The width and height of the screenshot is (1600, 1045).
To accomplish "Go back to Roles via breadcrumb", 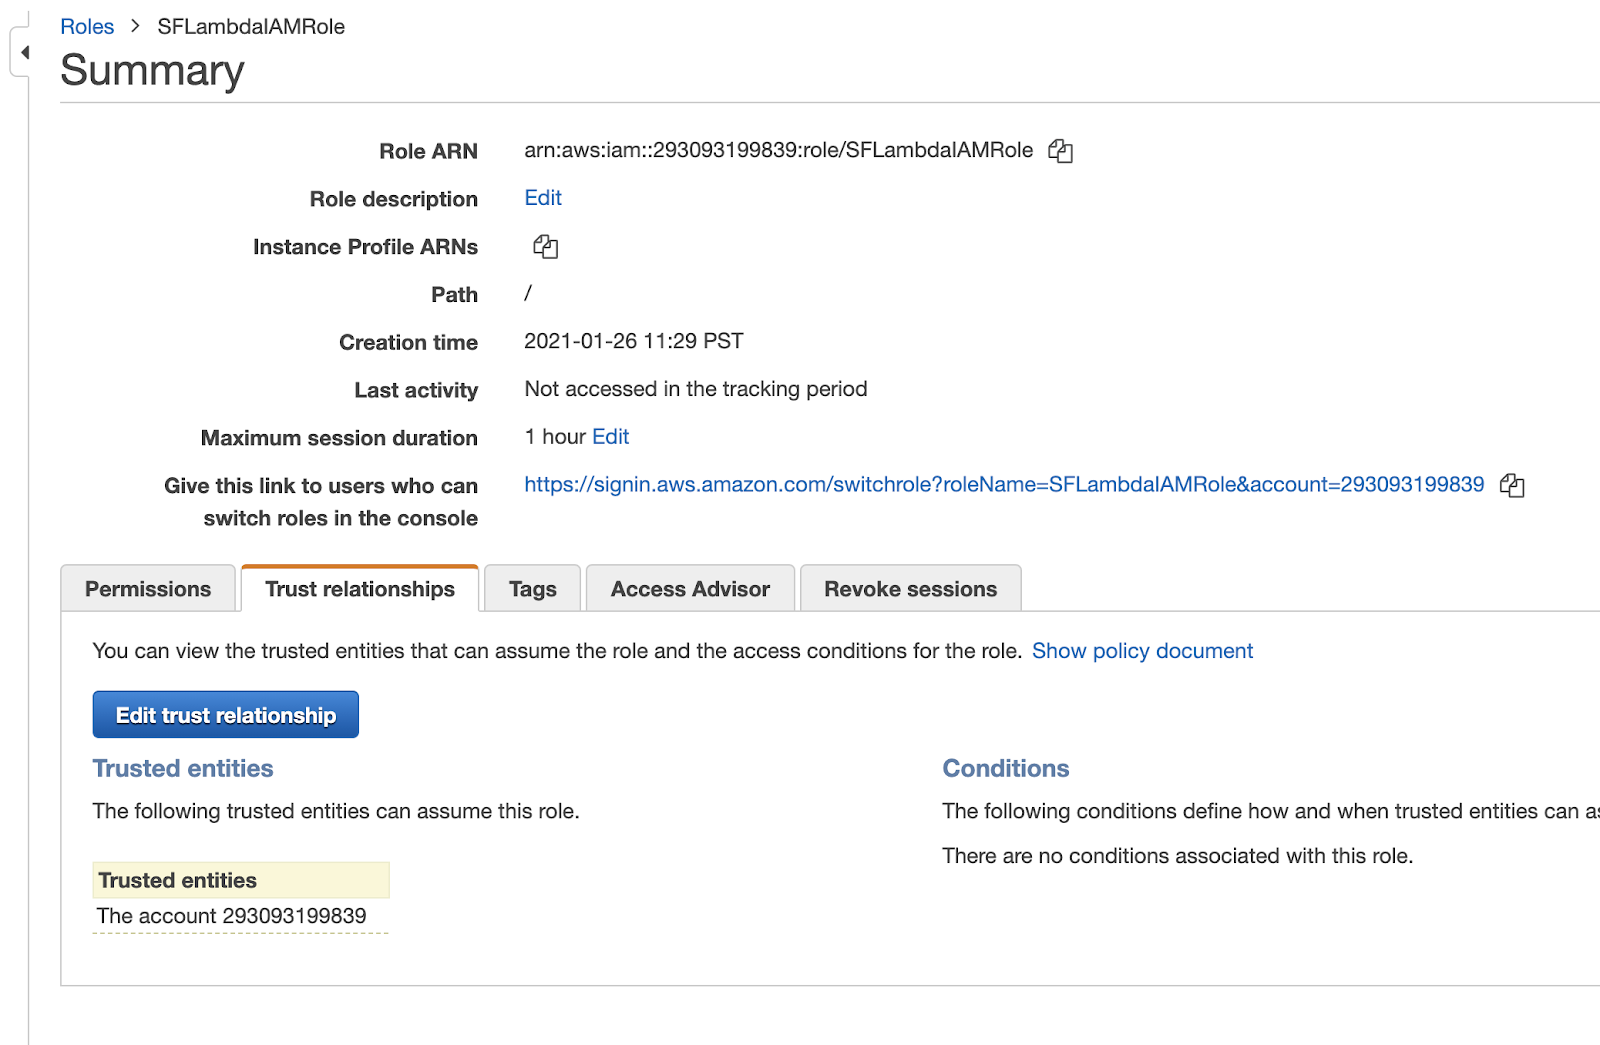I will 87,27.
